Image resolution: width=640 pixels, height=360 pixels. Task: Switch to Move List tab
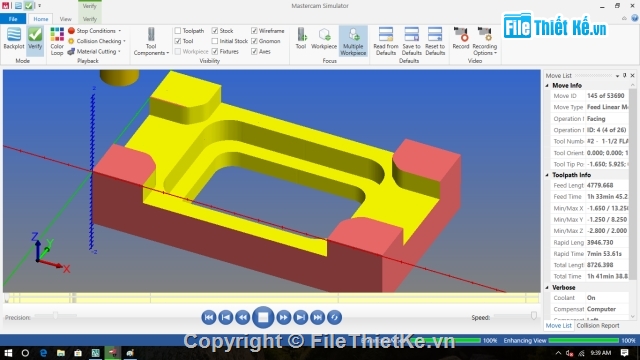point(559,325)
